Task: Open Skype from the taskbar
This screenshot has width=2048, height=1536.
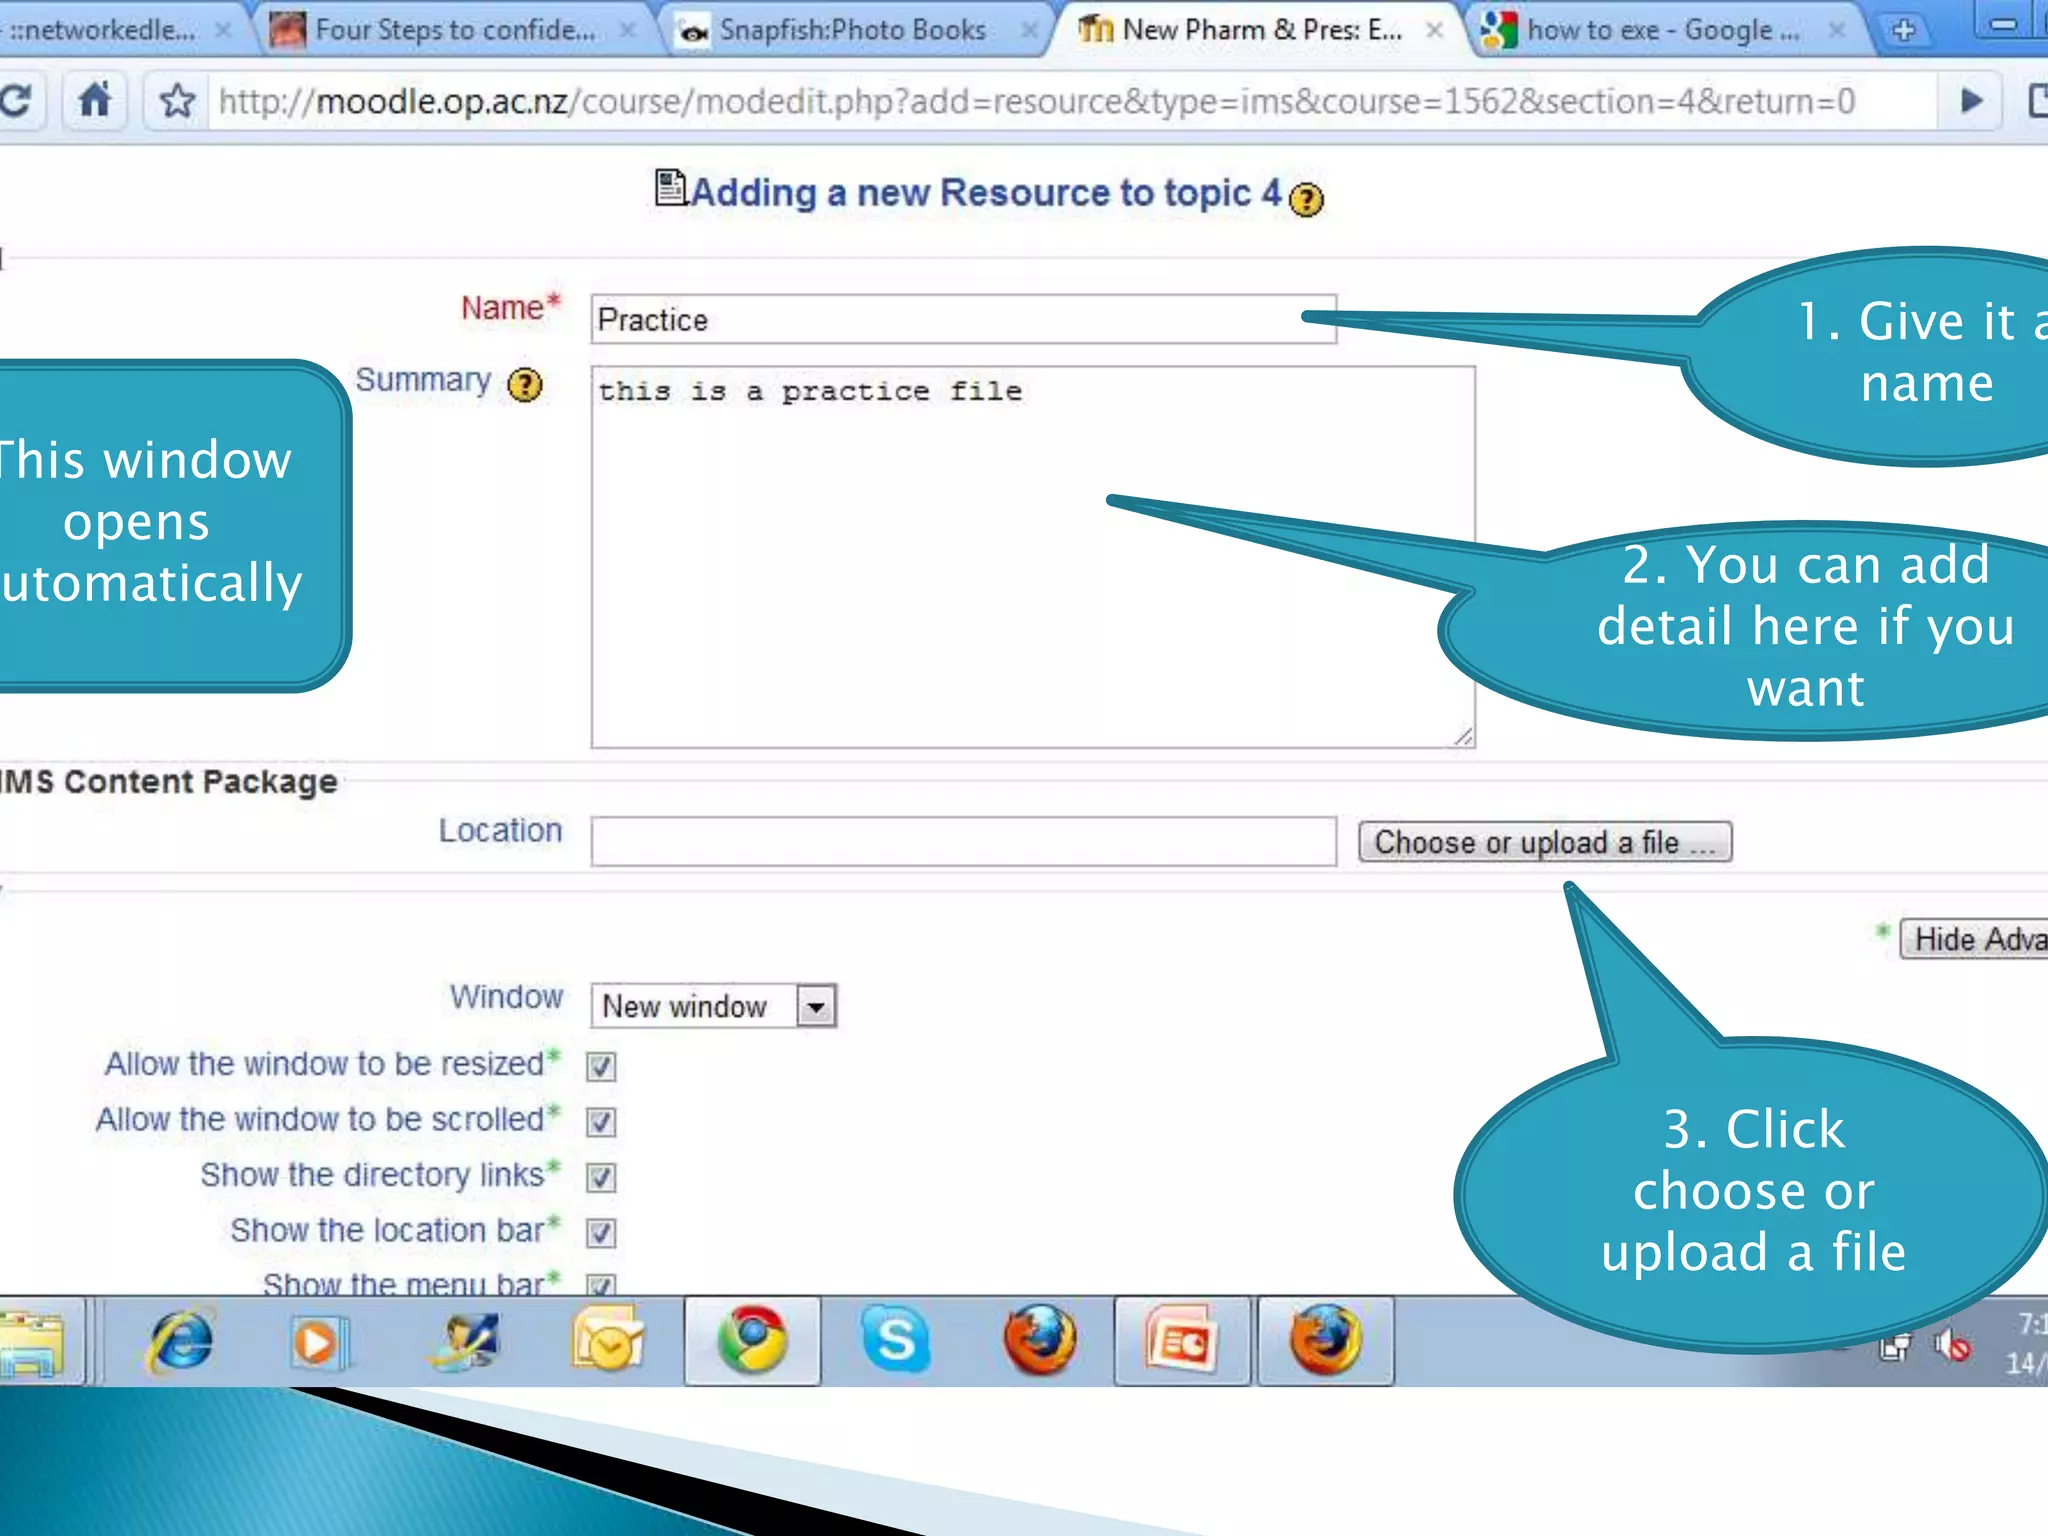Action: tap(895, 1338)
